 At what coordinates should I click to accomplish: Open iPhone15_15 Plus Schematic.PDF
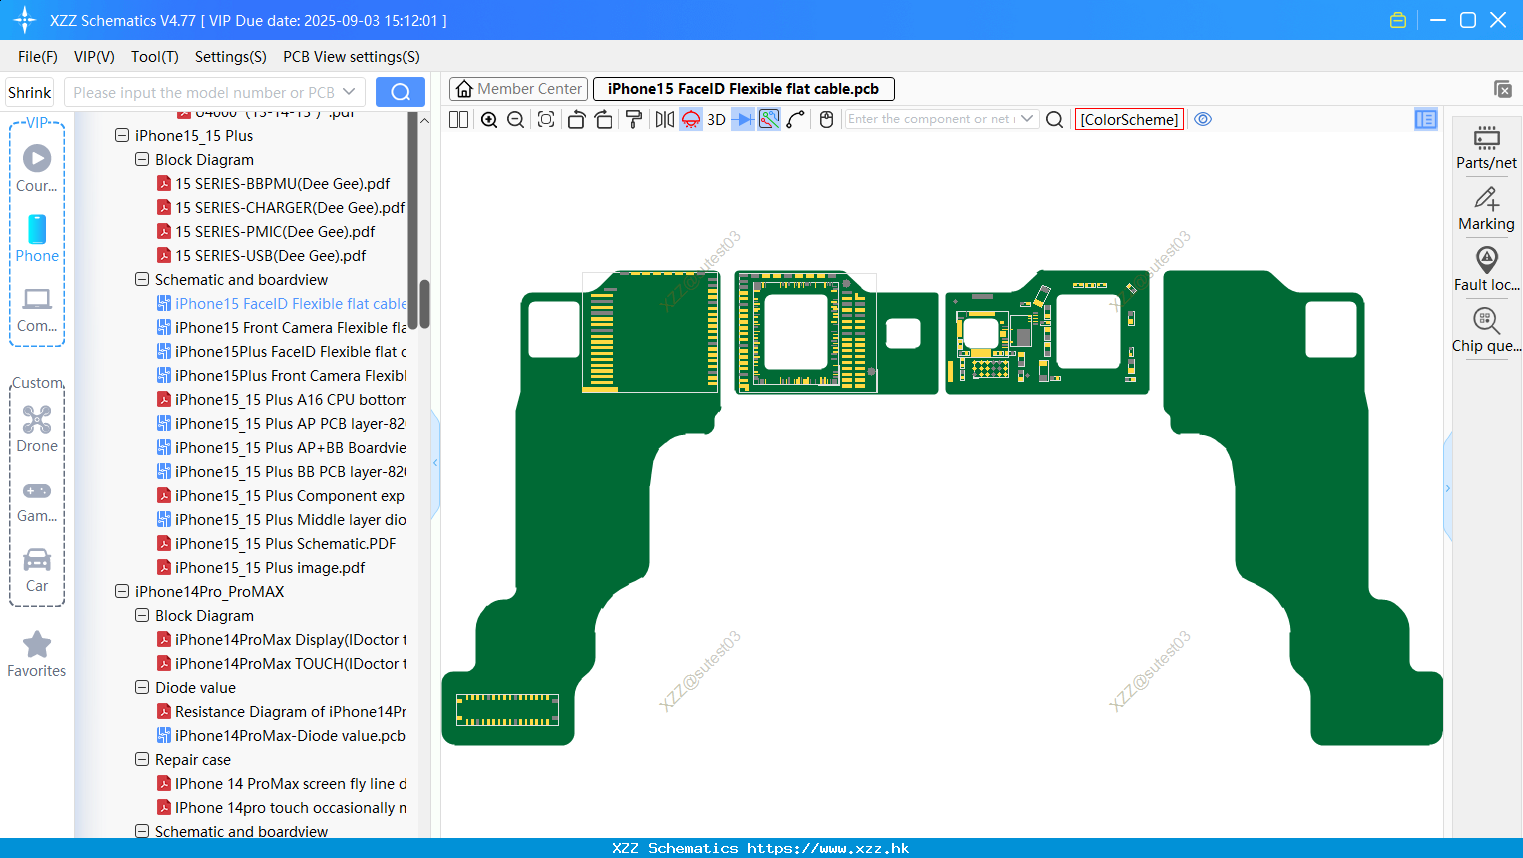point(276,543)
